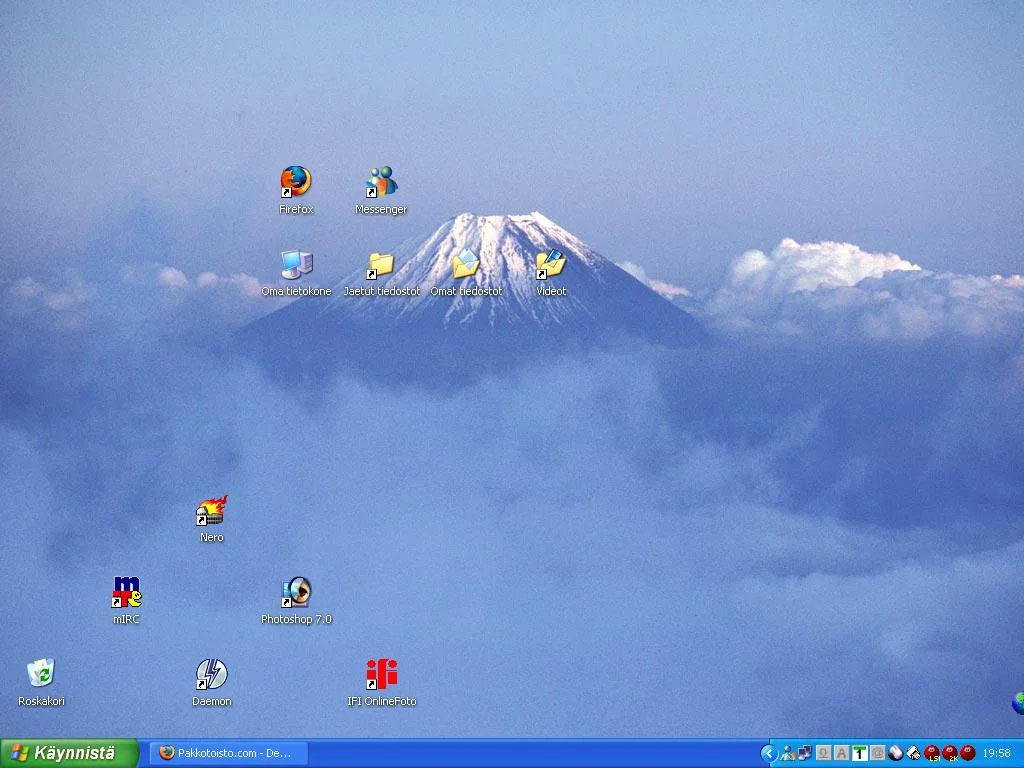This screenshot has width=1024, height=768.
Task: Click the red LSI tray icon
Action: (932, 753)
